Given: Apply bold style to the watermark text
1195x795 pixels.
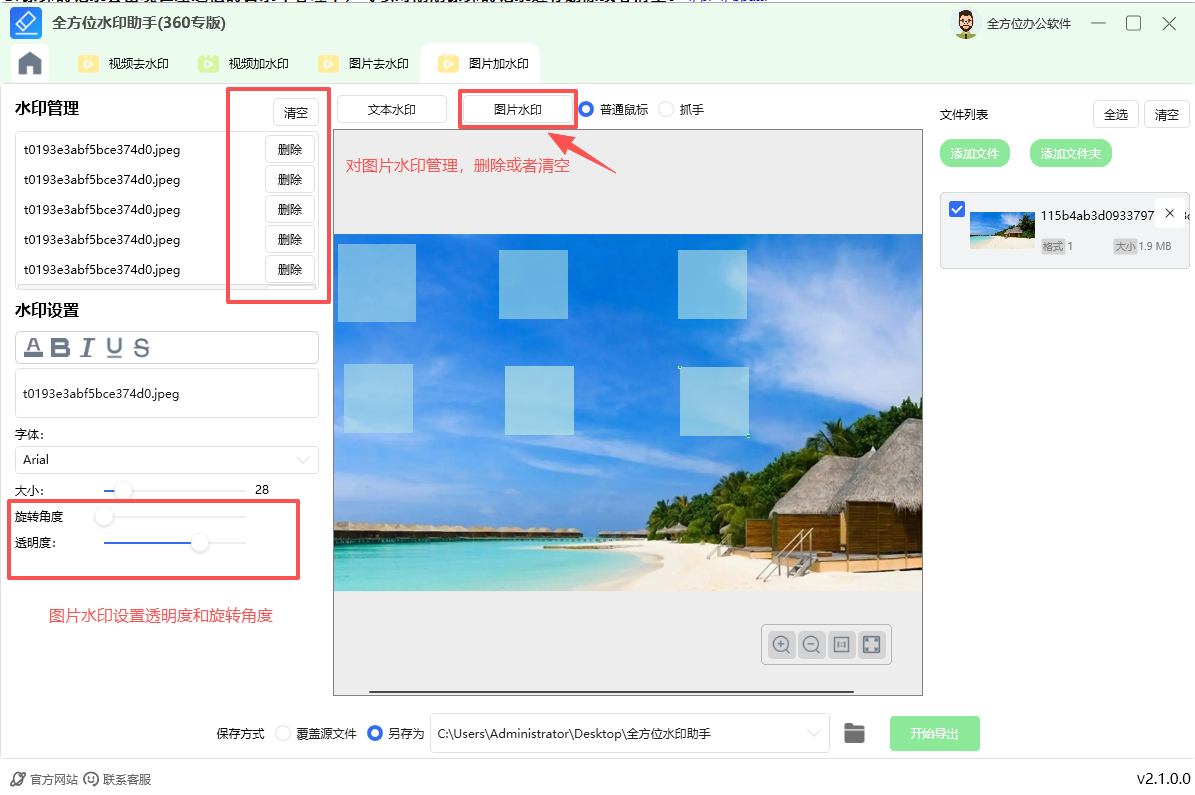Looking at the screenshot, I should tap(62, 347).
